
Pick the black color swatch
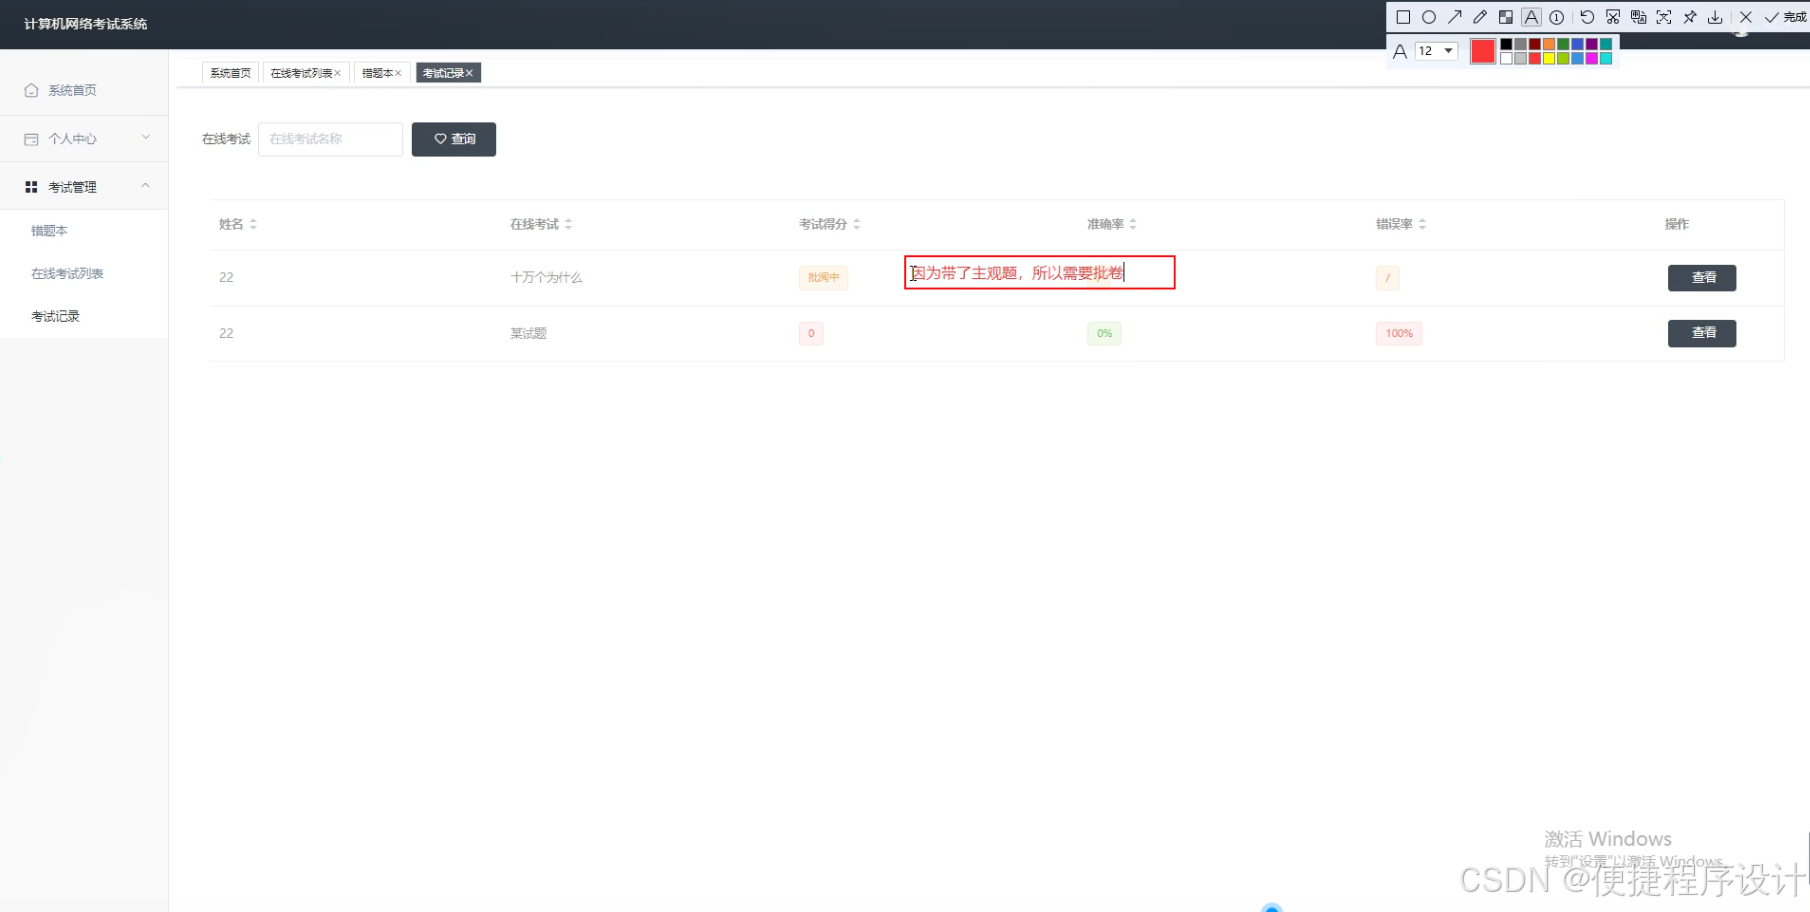point(1506,44)
